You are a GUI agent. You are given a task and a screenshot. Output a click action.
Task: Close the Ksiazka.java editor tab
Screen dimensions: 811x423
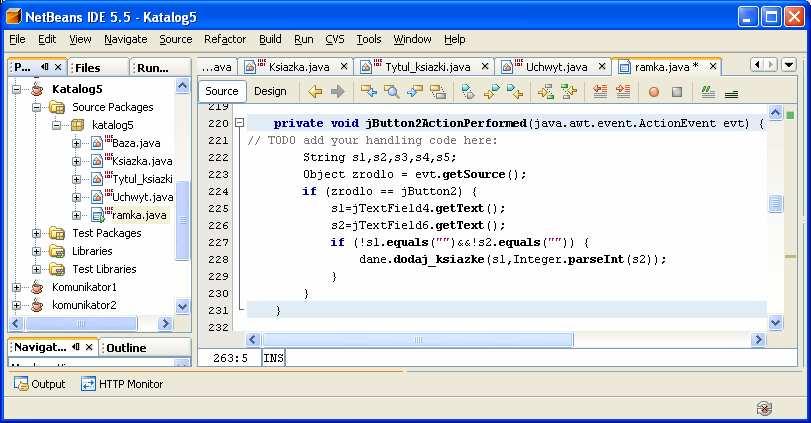pyautogui.click(x=344, y=66)
